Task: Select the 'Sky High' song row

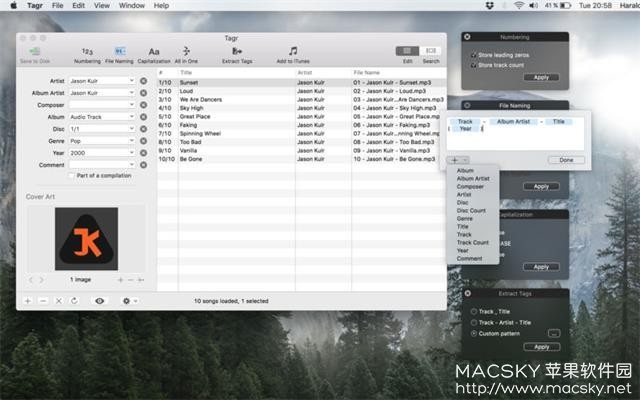Action: (x=301, y=108)
